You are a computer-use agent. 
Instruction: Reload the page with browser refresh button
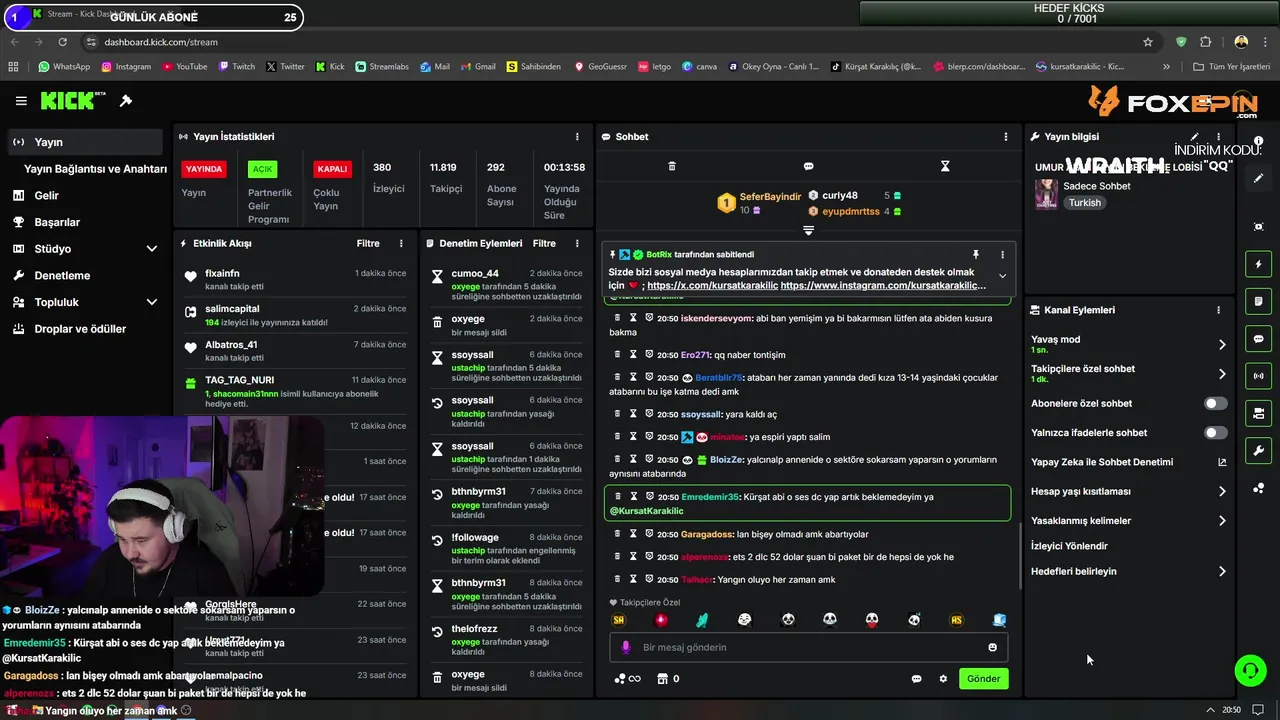coord(62,42)
